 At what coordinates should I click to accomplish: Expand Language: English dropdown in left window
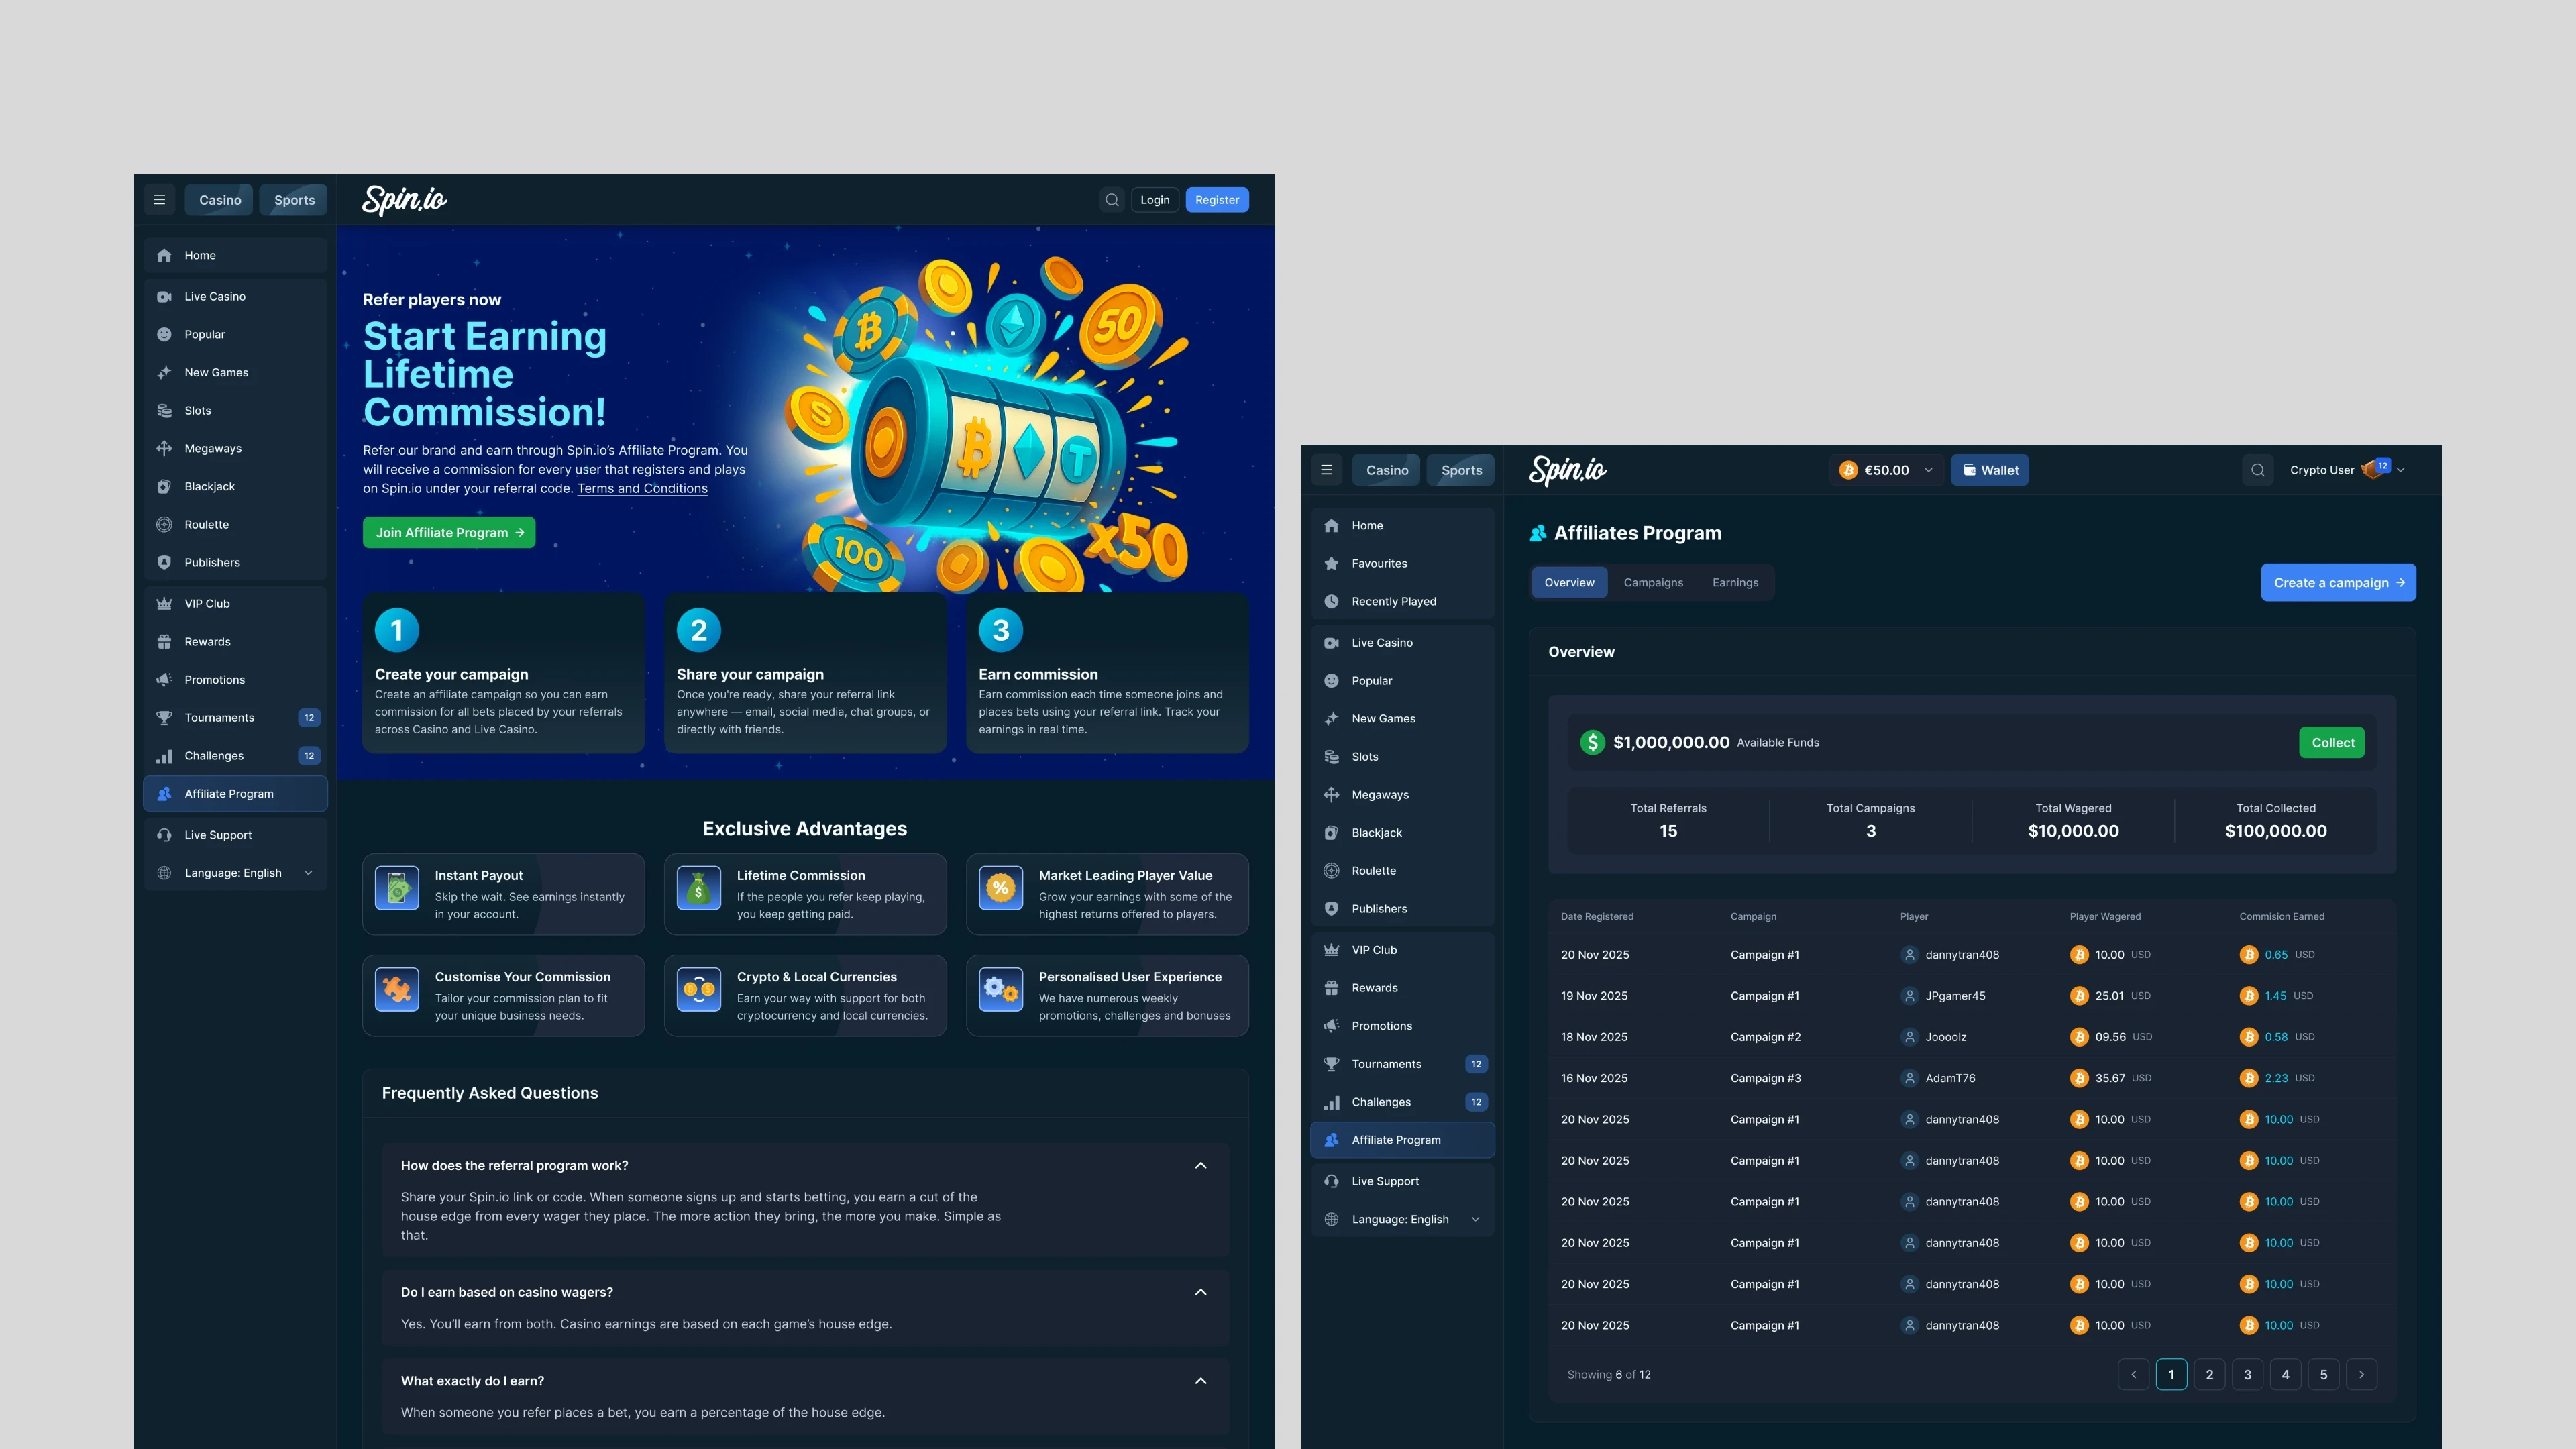pyautogui.click(x=235, y=873)
